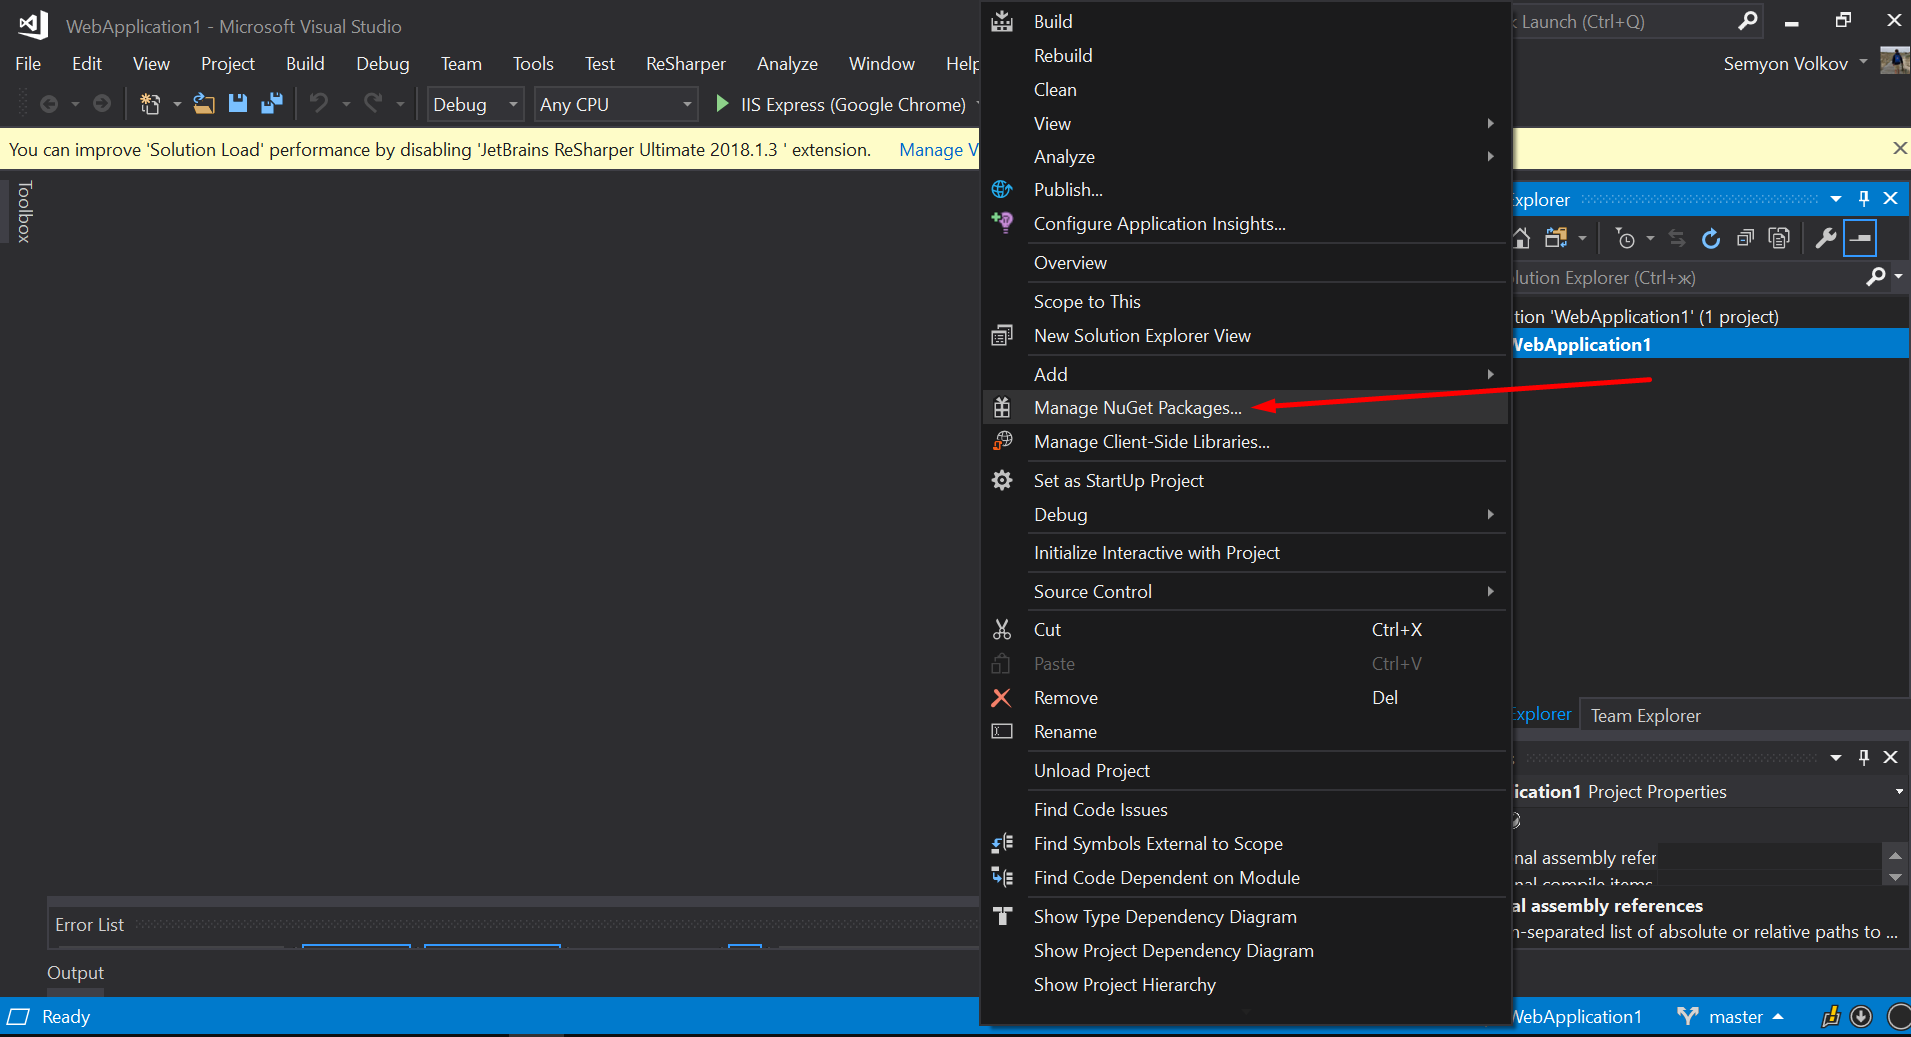Open the Output panel tab
The width and height of the screenshot is (1911, 1037).
[x=75, y=972]
